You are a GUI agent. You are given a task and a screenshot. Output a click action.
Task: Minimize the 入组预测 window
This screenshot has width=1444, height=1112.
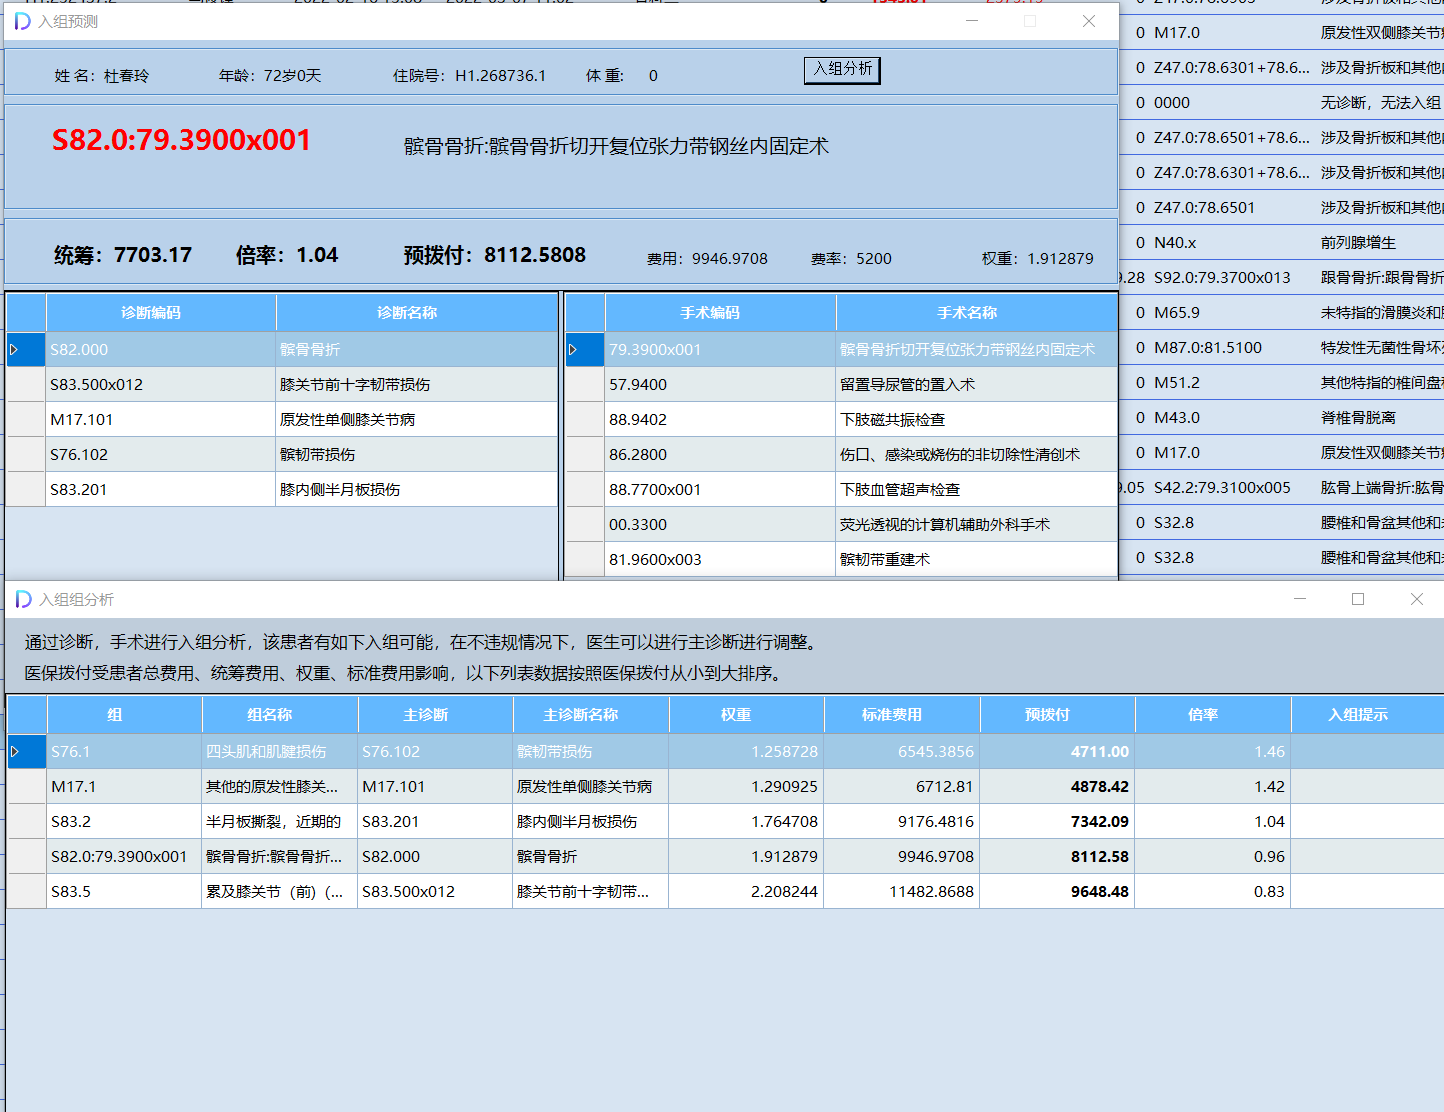[971, 20]
